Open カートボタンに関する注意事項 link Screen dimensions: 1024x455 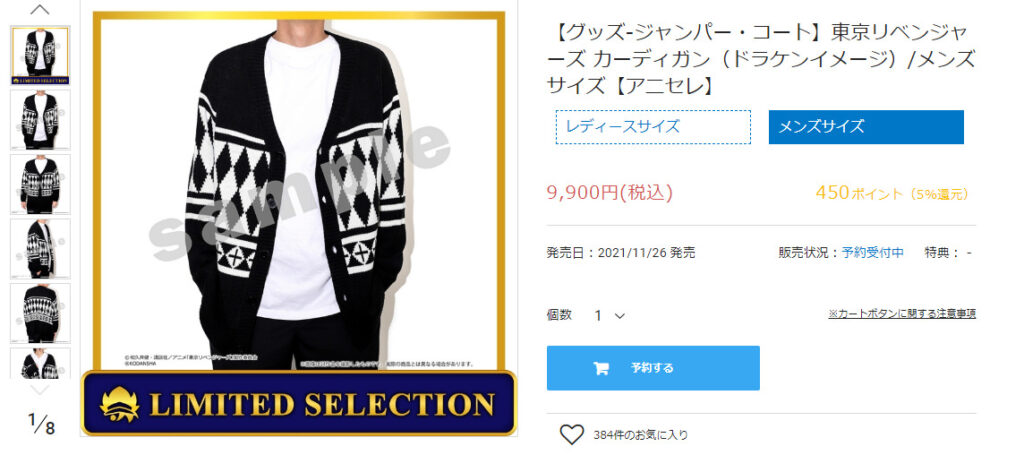(x=902, y=314)
